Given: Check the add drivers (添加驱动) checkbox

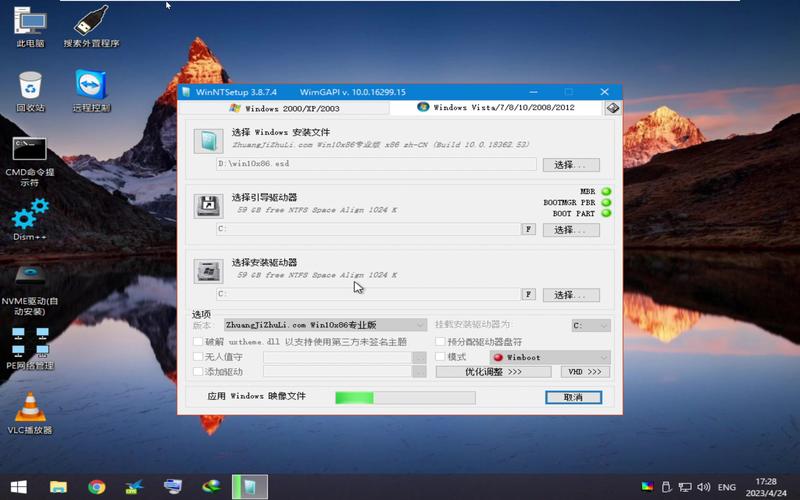Looking at the screenshot, I should 198,371.
